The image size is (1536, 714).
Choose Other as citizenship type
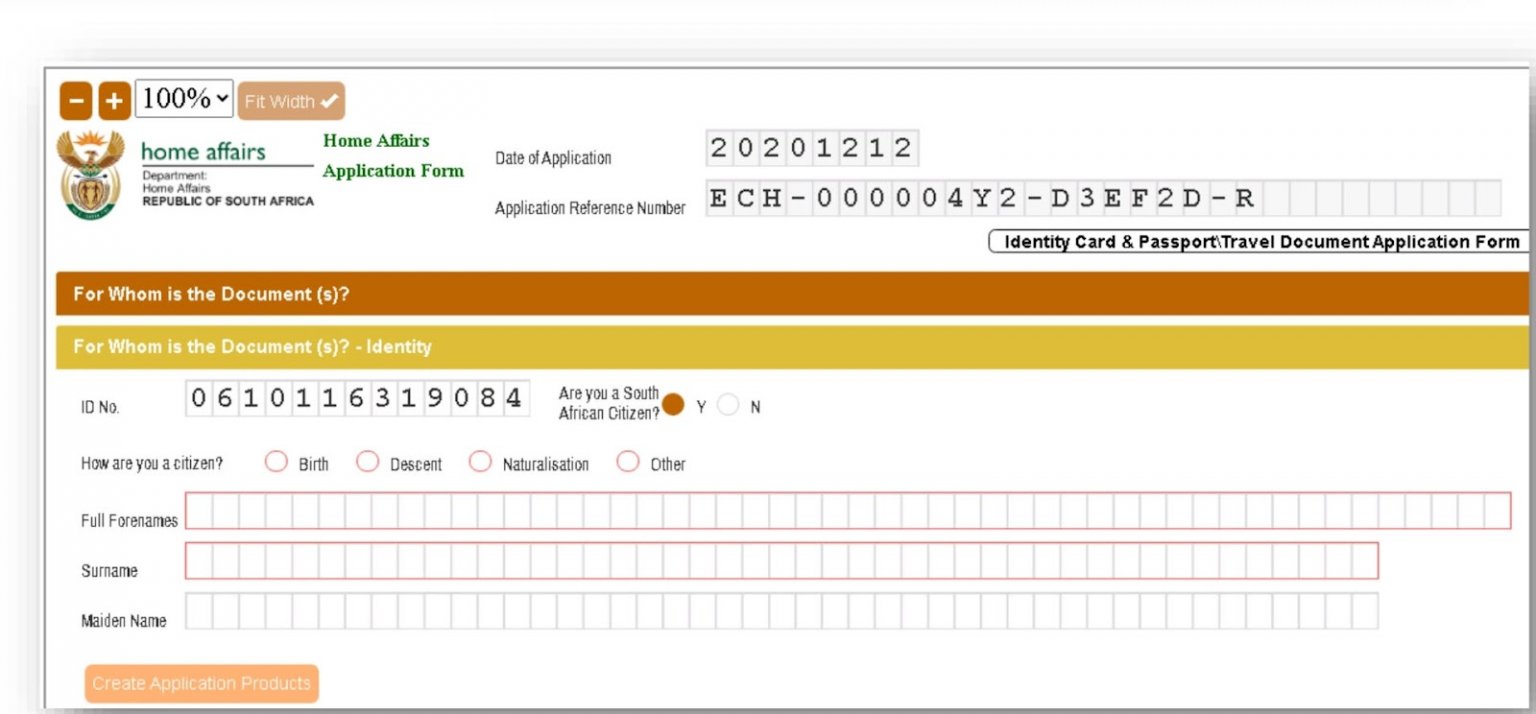(628, 462)
